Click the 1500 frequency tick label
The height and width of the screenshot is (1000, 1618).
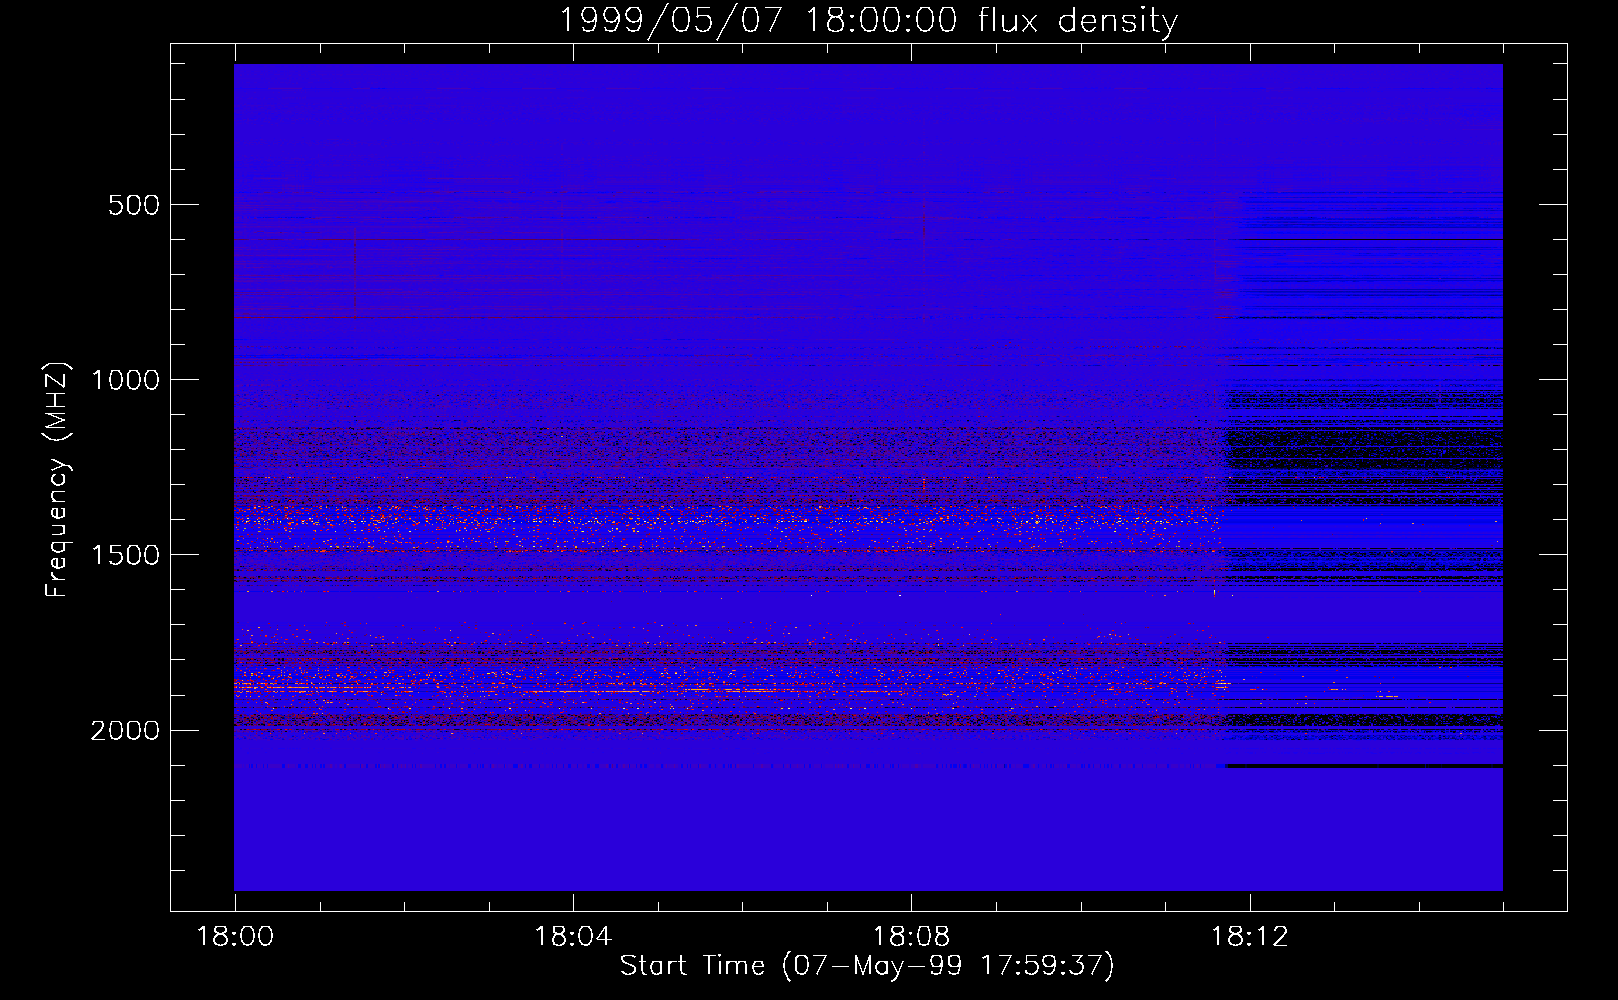(125, 555)
